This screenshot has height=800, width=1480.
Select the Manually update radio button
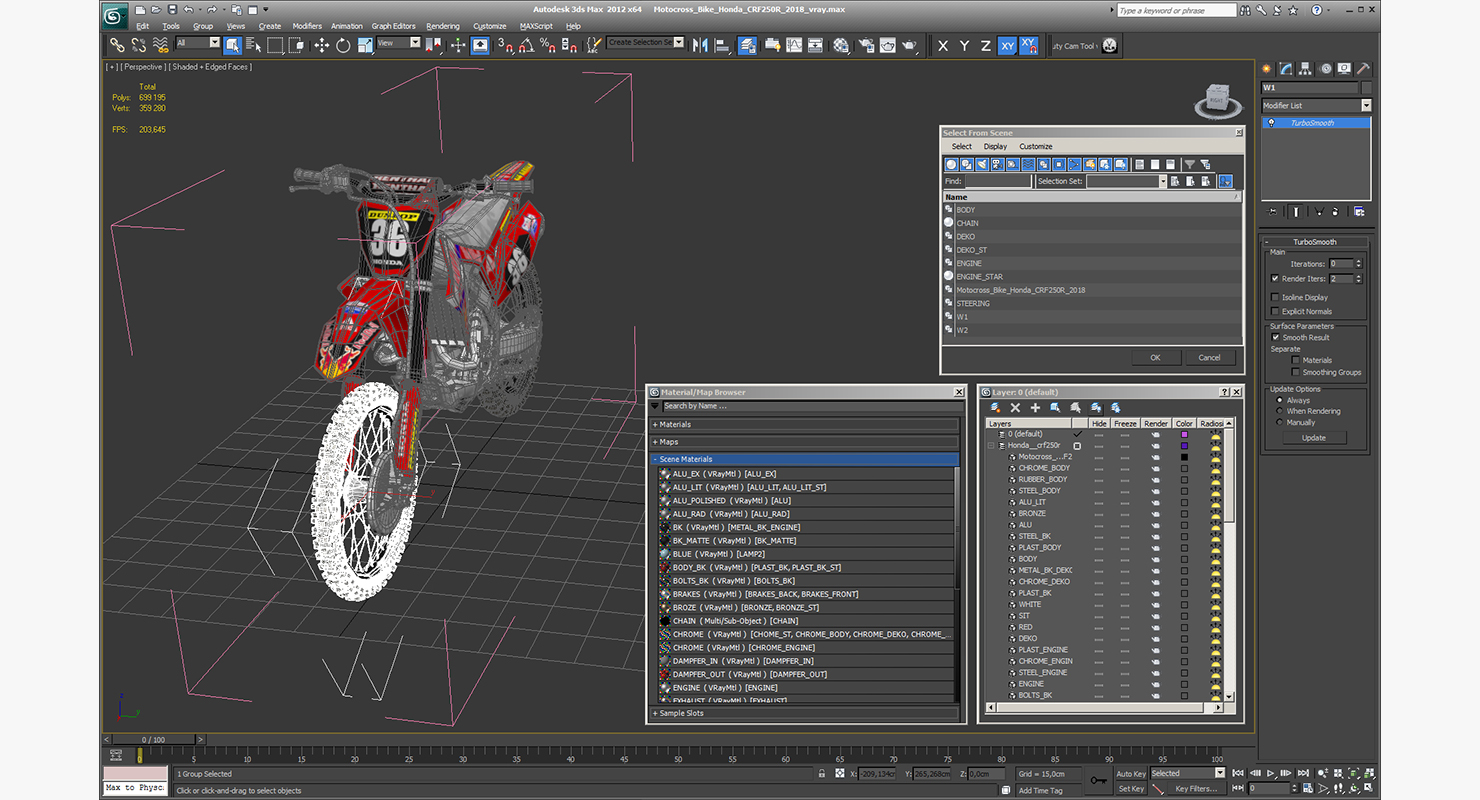click(1279, 422)
